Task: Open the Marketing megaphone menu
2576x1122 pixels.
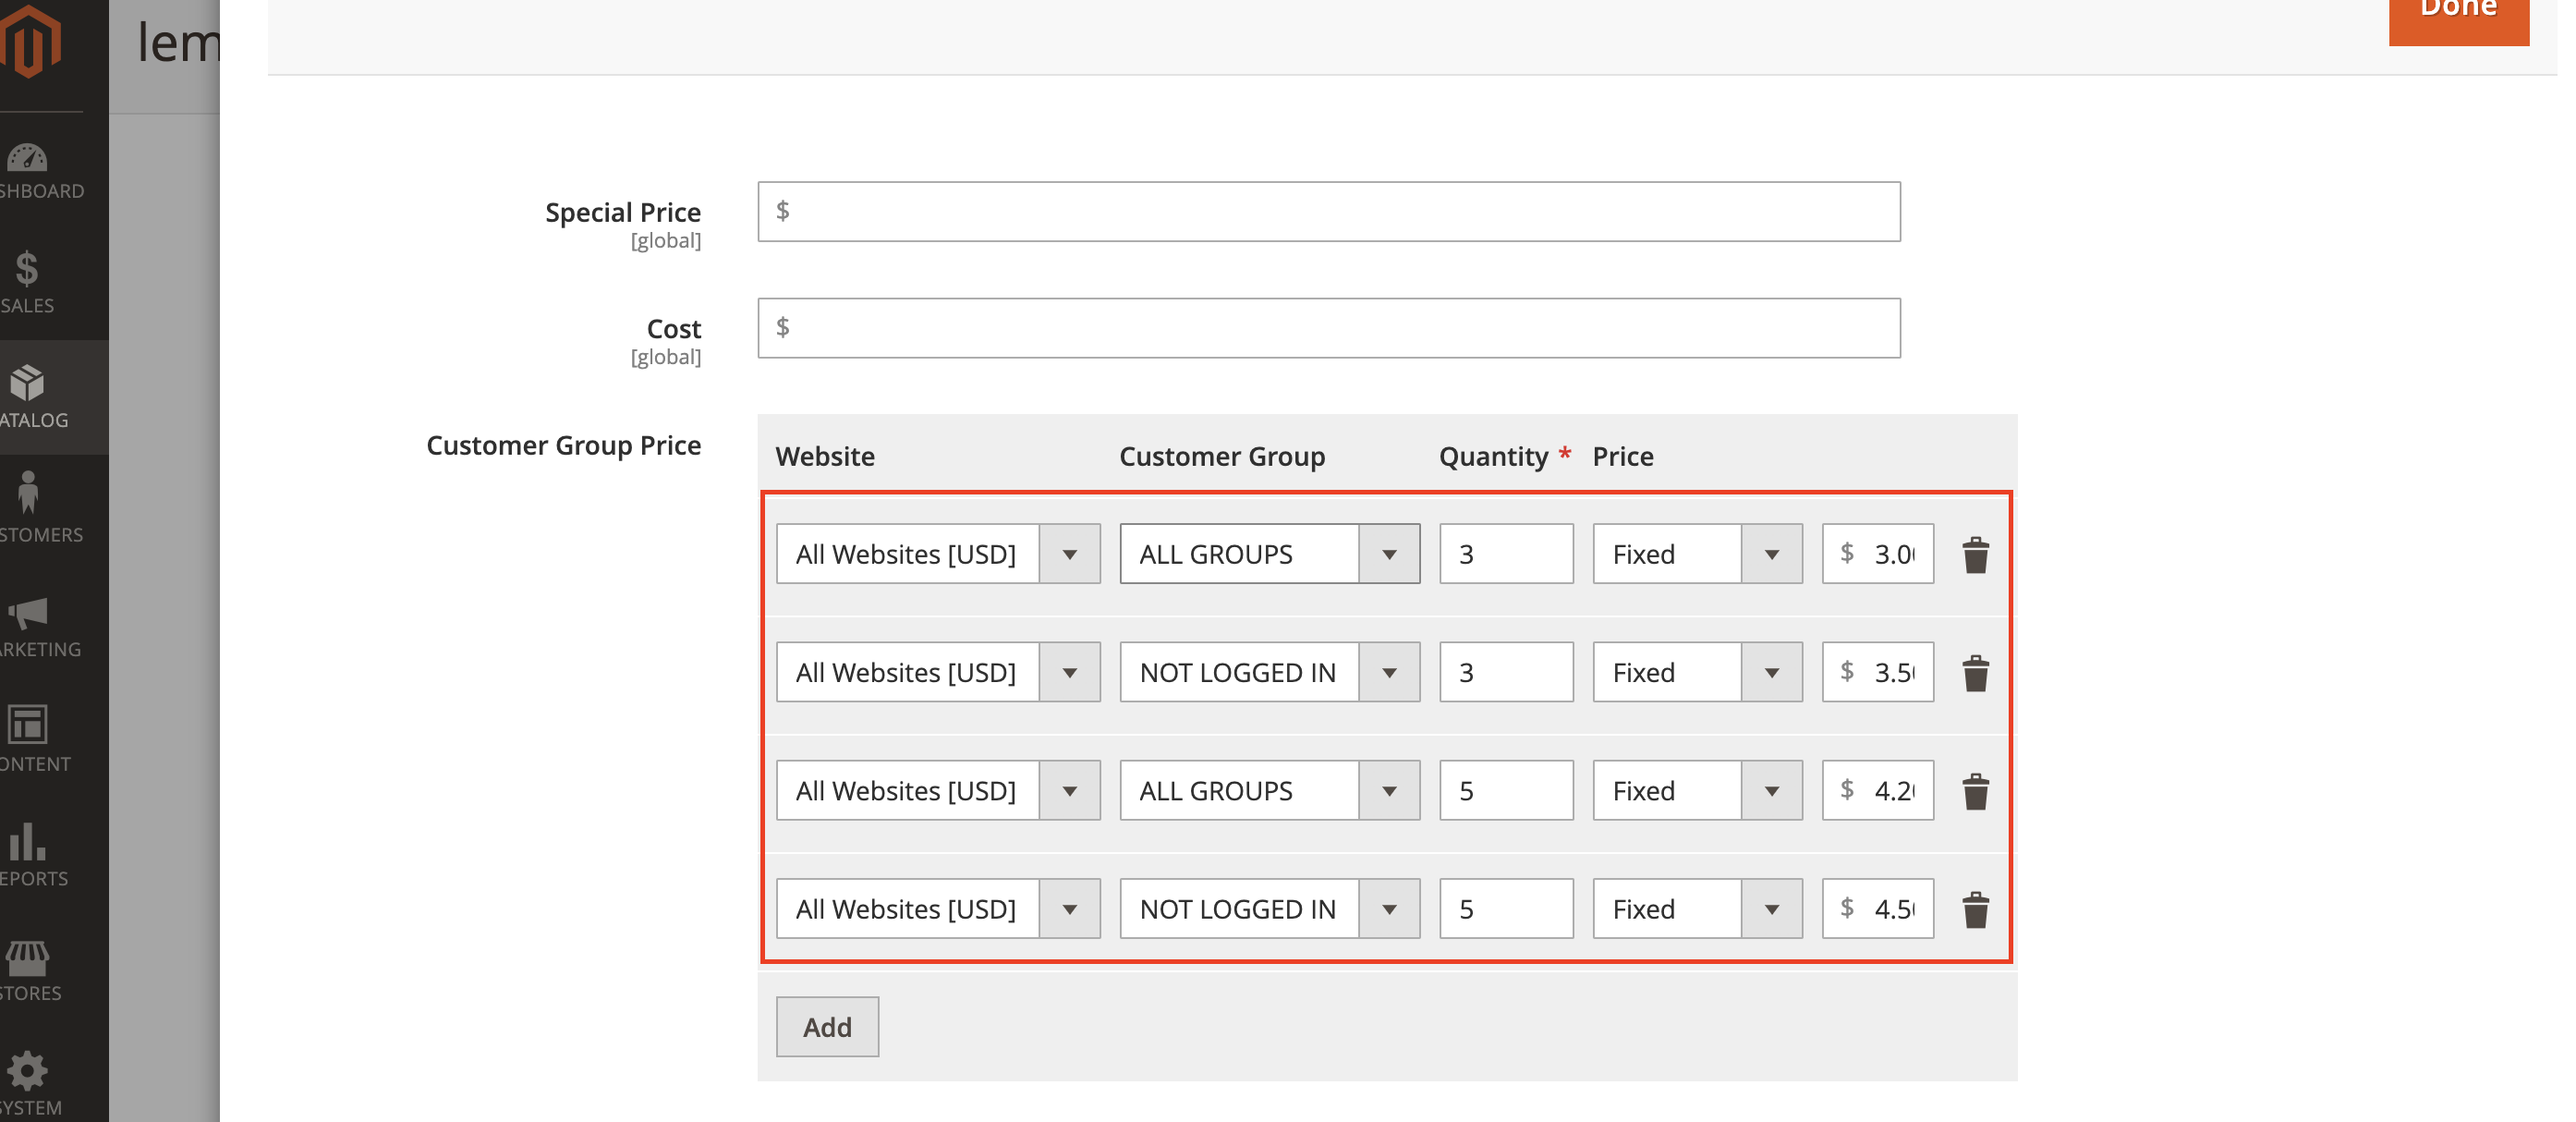Action: click(x=30, y=627)
